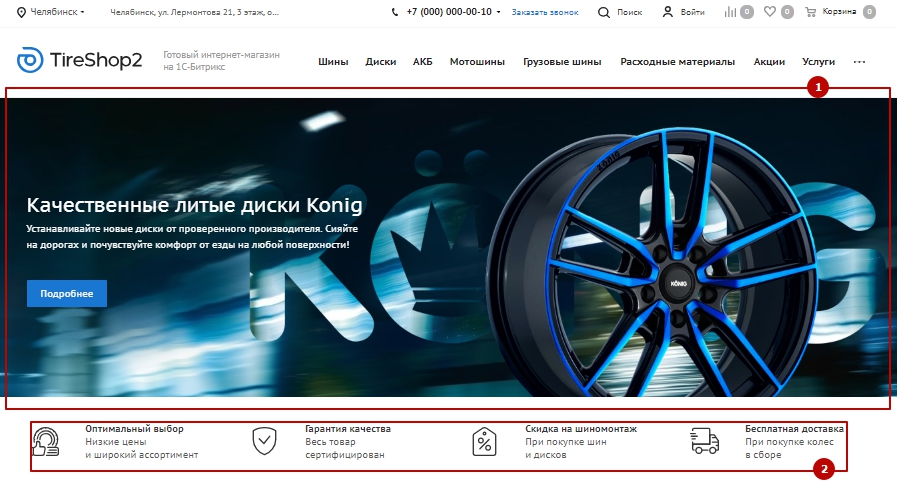Click the percent discount tag icon

tap(484, 442)
